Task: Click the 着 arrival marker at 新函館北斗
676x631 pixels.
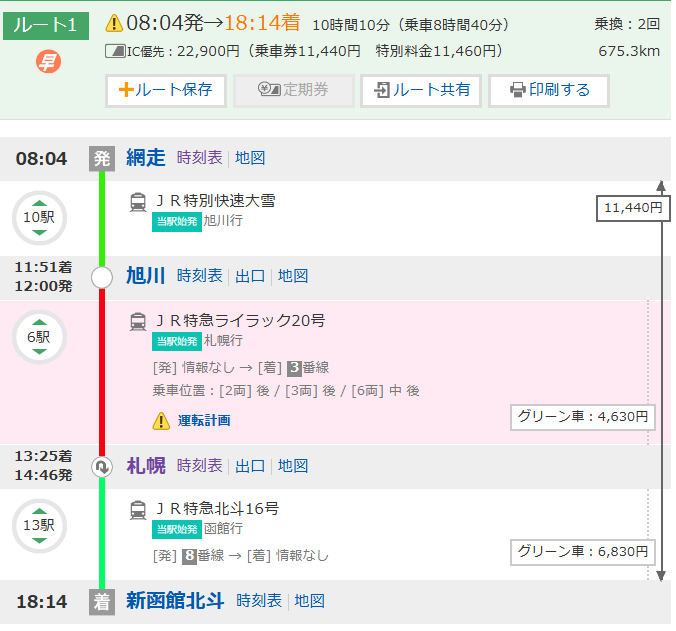Action: 102,602
